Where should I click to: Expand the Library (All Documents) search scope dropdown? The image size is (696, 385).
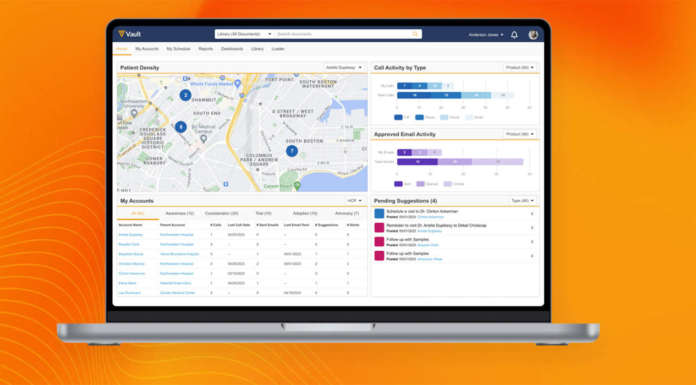coord(244,34)
